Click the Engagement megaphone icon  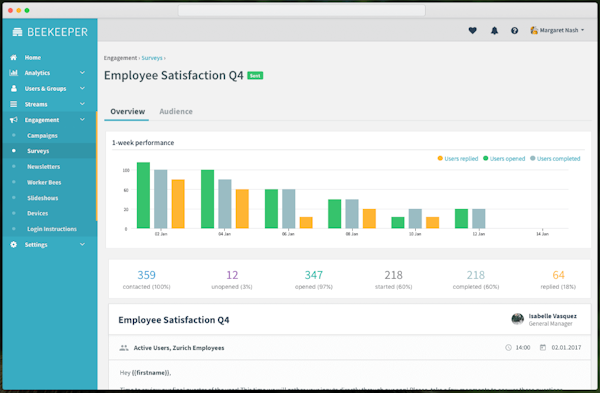(x=13, y=120)
